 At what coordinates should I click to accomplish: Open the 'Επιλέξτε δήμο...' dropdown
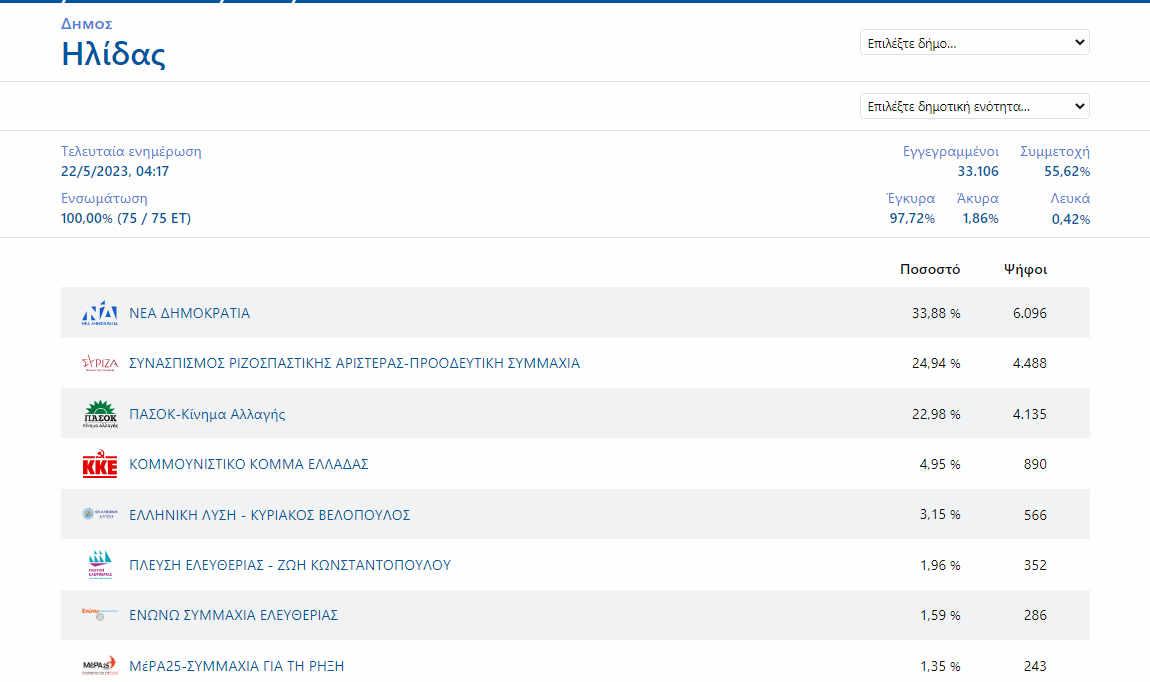974,42
